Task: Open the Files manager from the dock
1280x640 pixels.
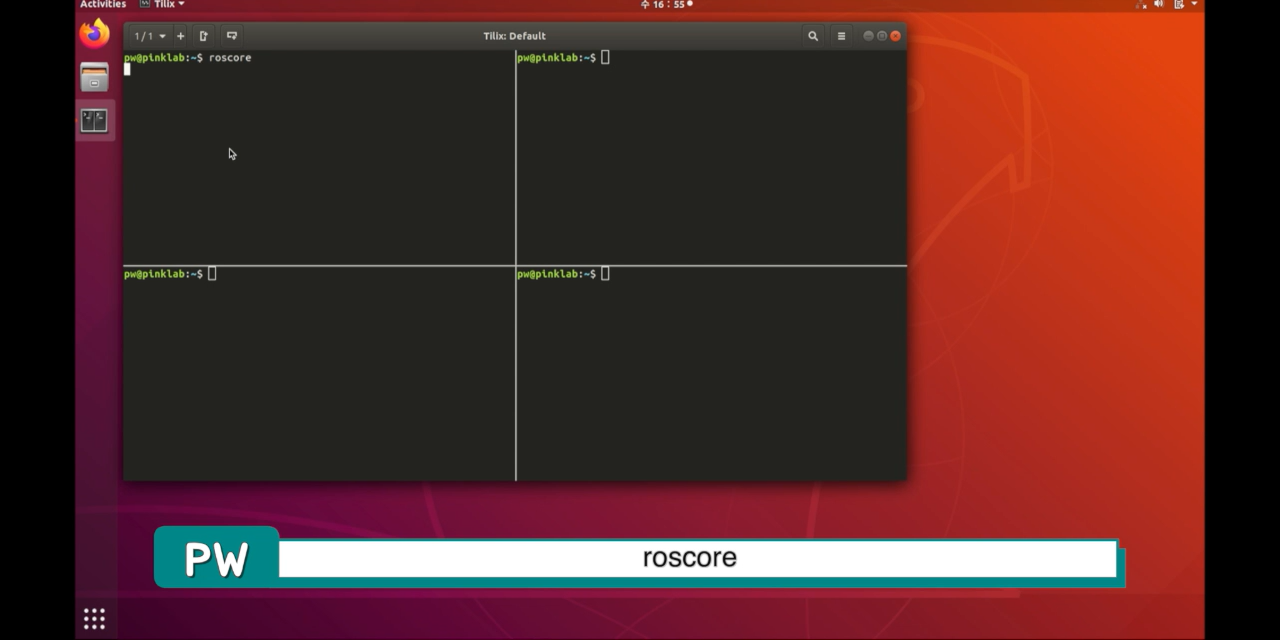Action: (94, 77)
